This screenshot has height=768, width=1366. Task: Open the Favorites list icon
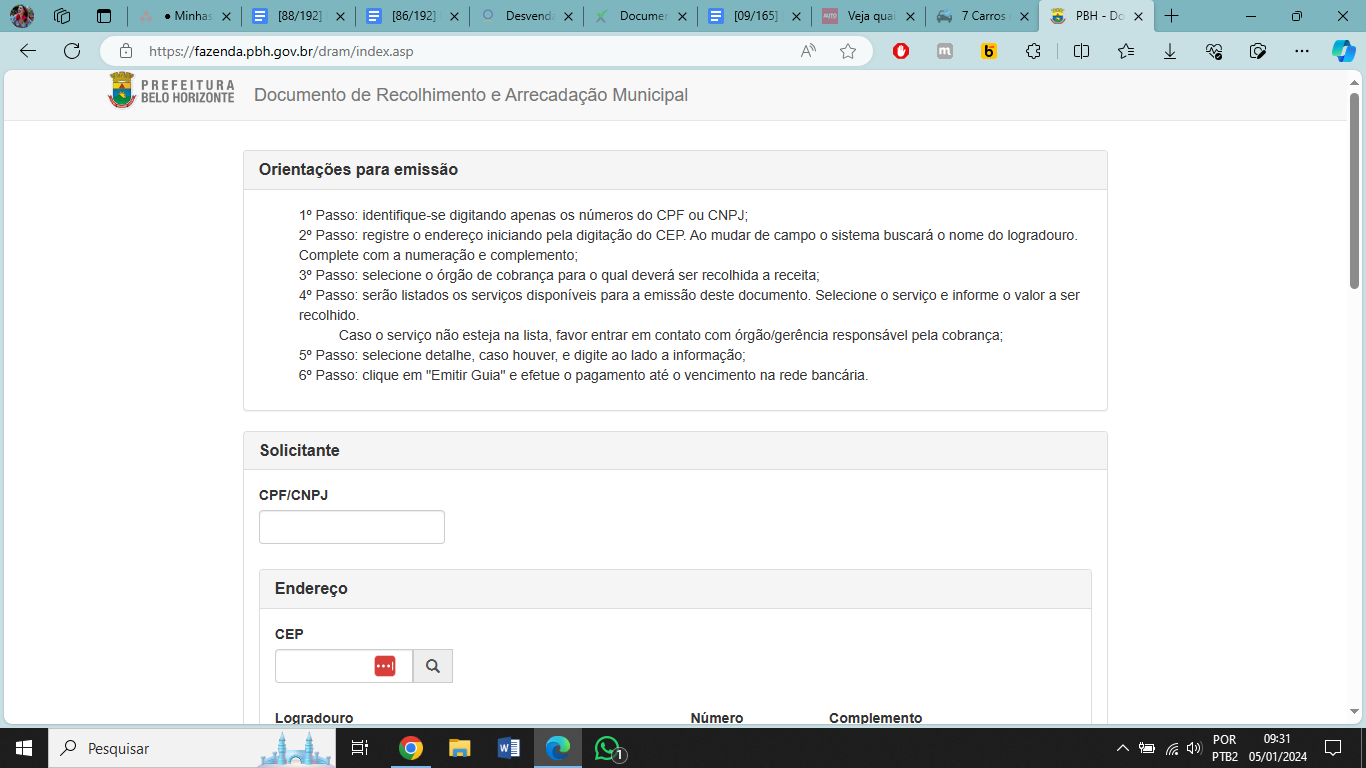point(1126,51)
